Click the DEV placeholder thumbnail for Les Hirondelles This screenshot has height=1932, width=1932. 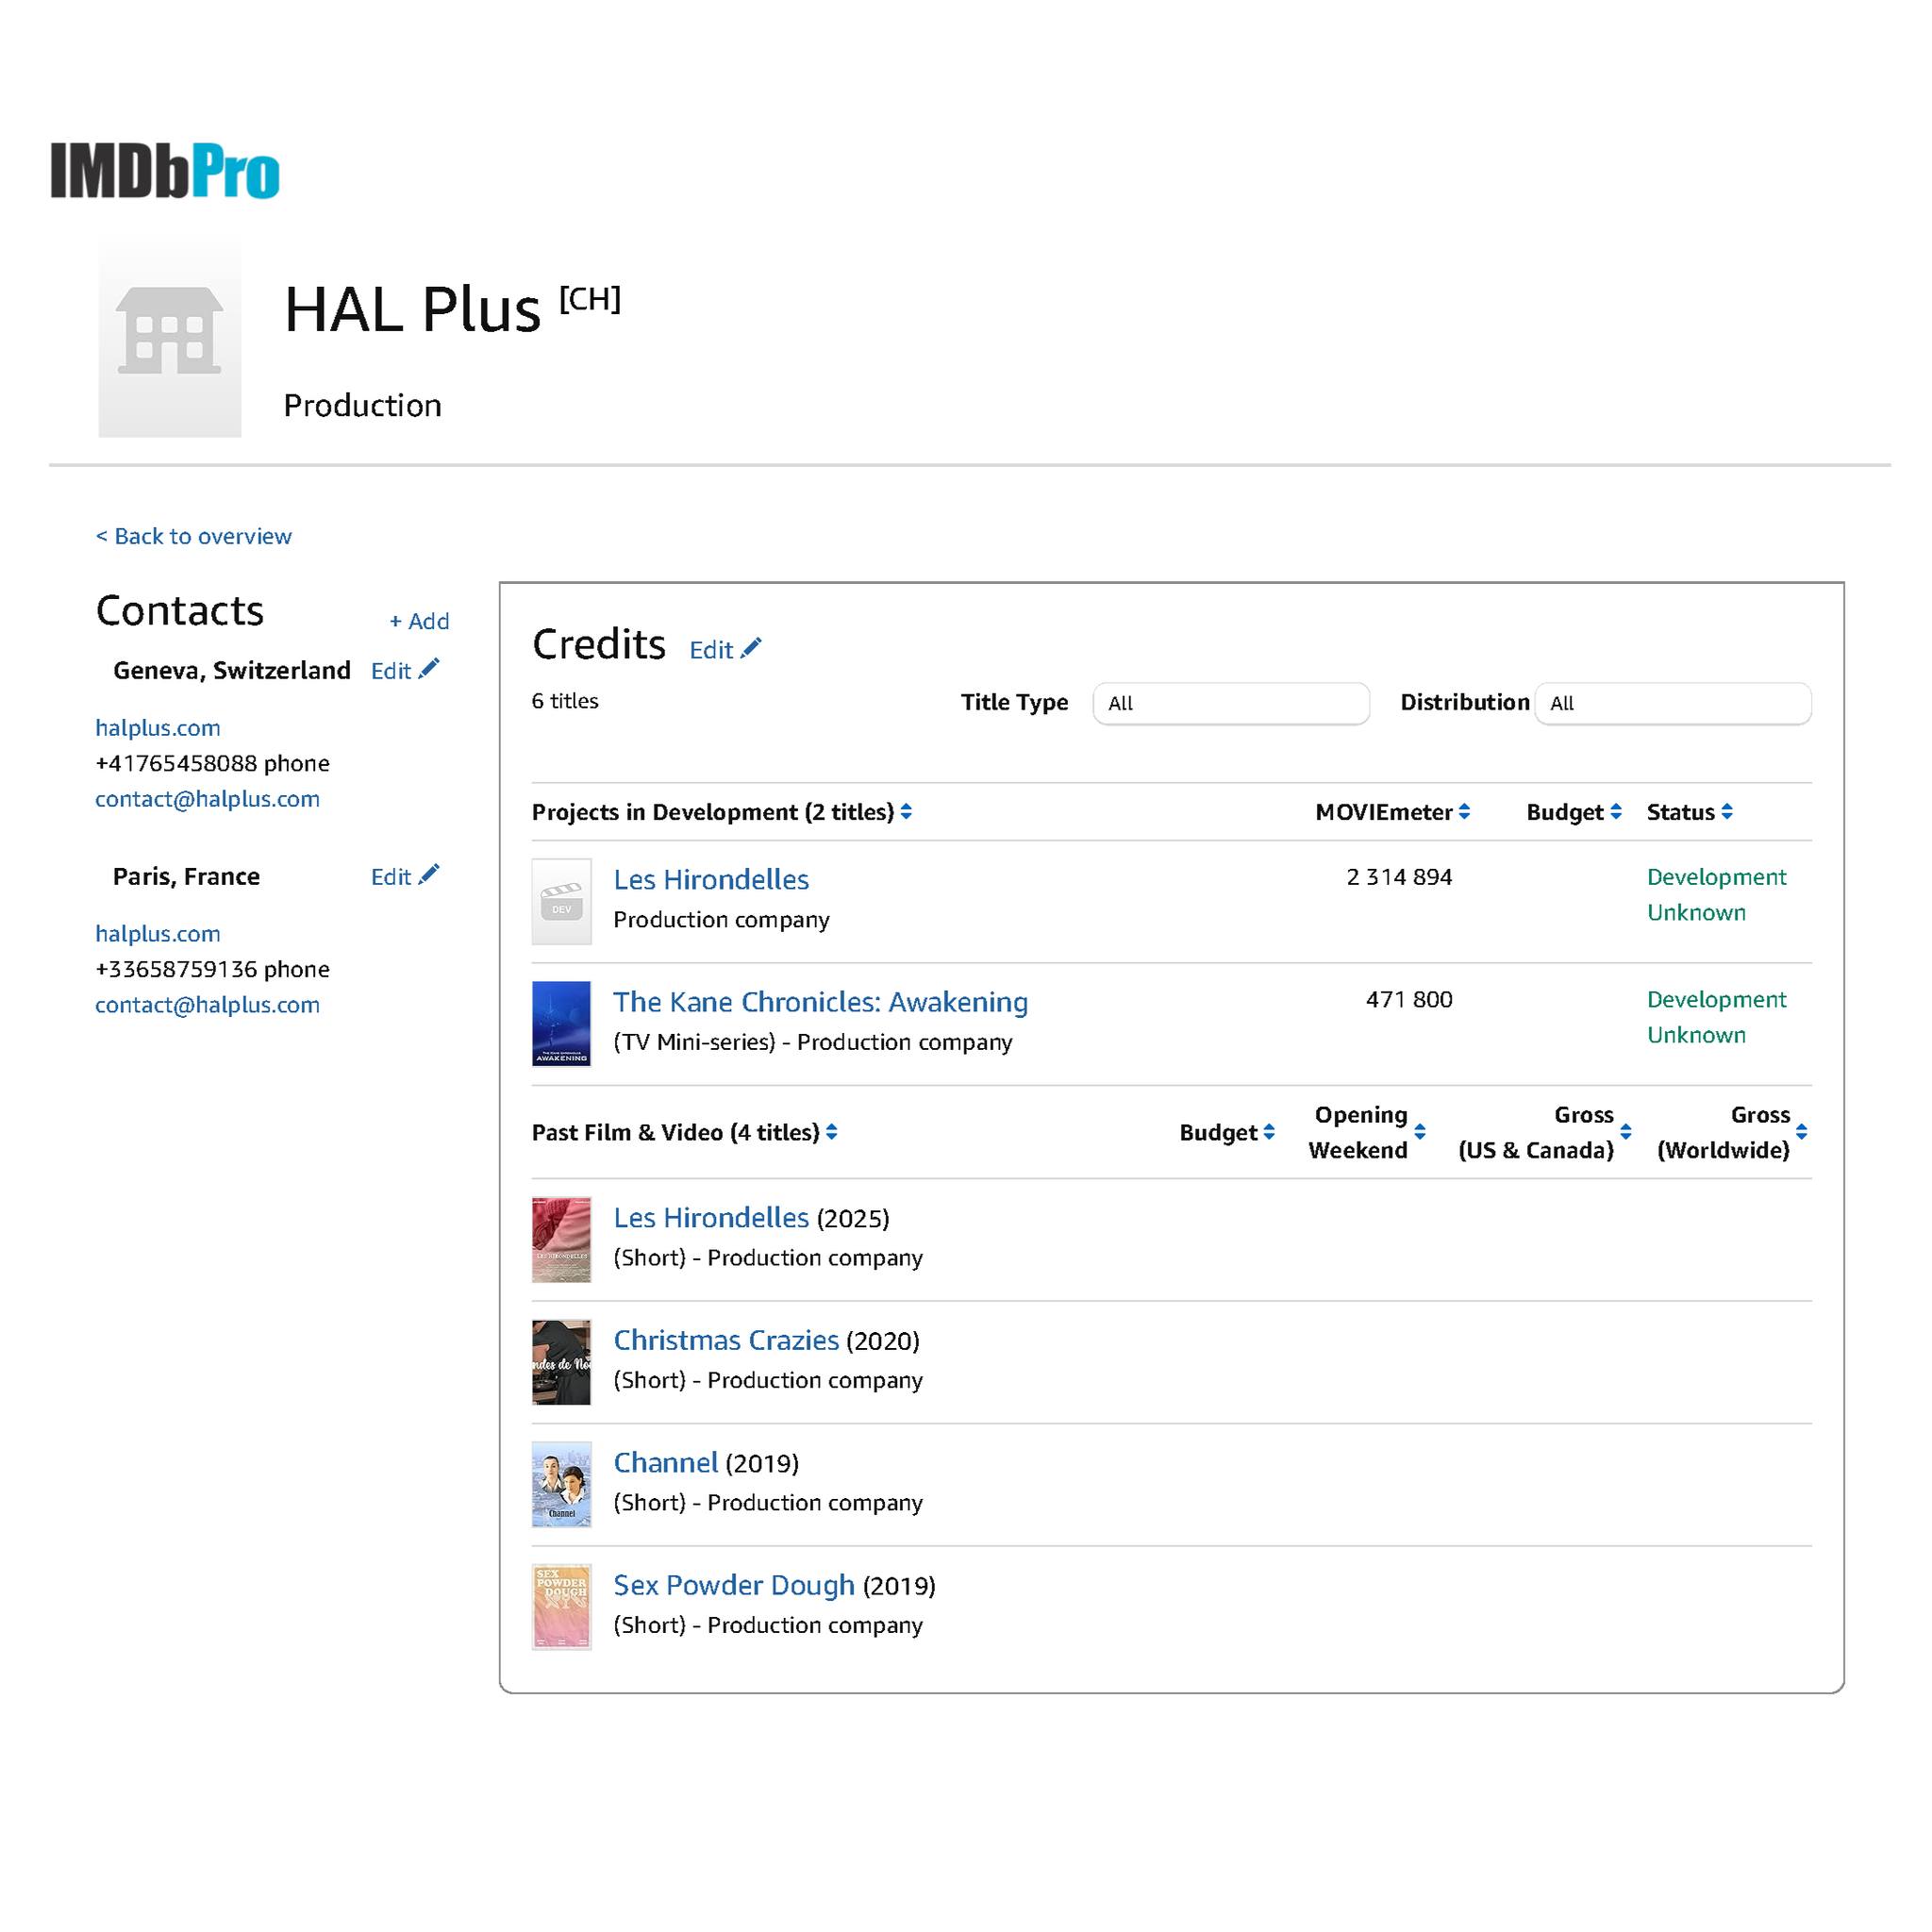pos(561,902)
